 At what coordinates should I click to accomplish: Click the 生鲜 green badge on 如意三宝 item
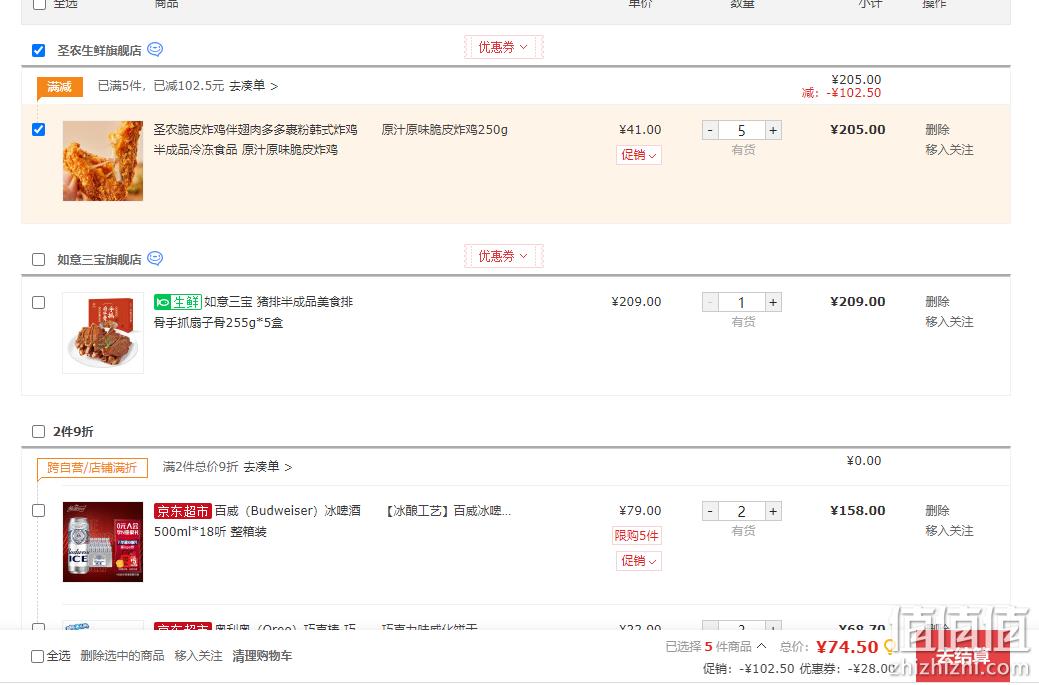point(178,302)
